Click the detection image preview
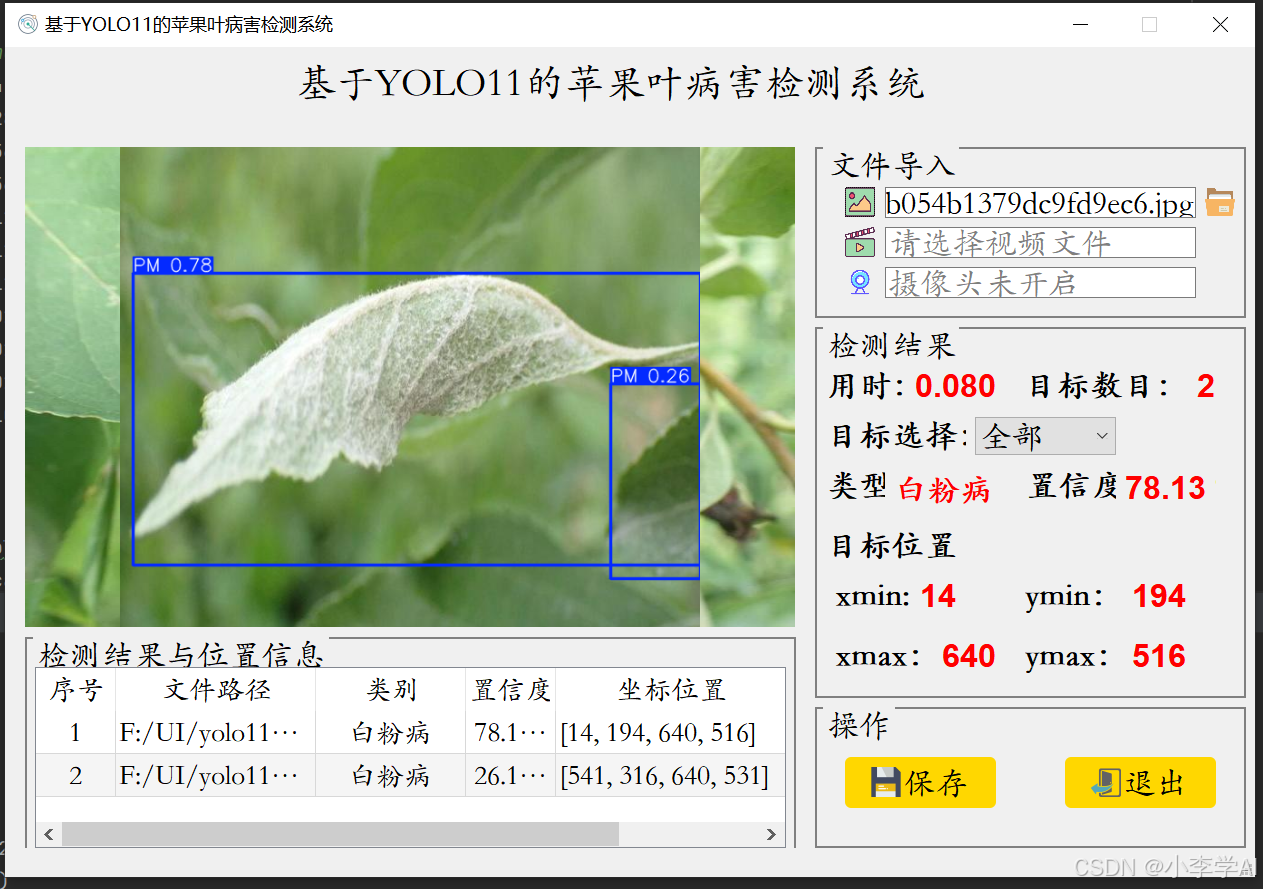The image size is (1263, 889). pos(410,387)
